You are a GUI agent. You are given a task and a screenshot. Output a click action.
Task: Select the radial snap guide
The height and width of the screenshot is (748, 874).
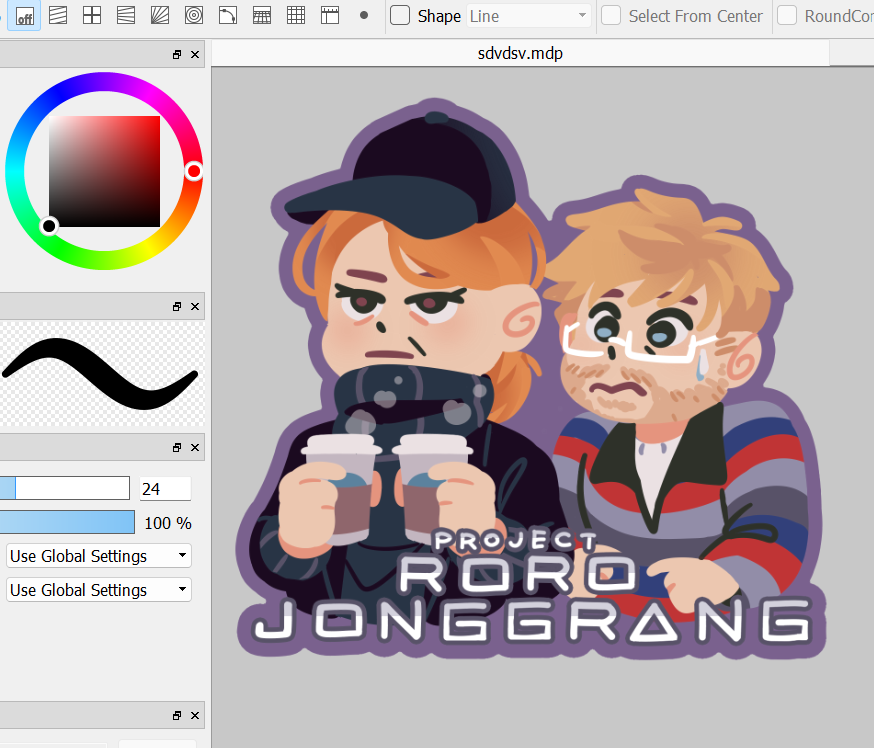[x=160, y=16]
